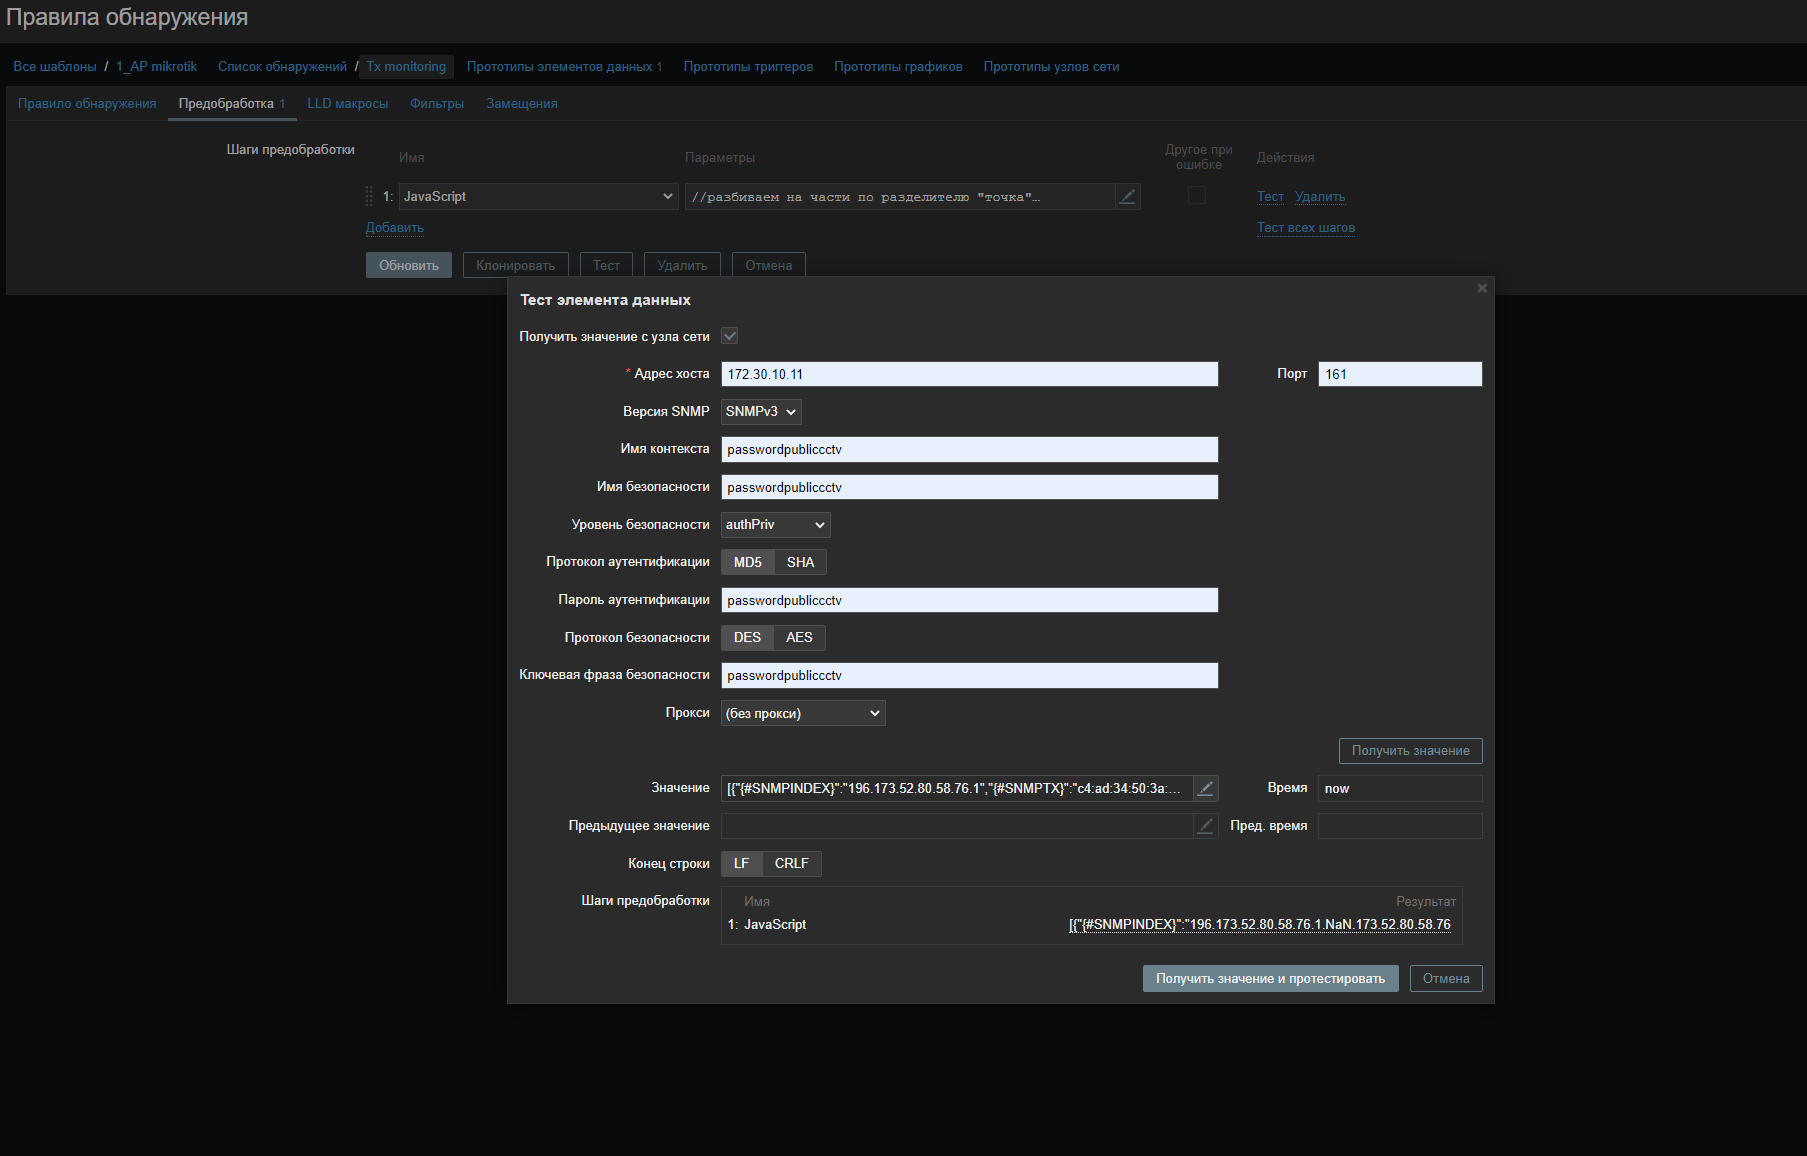1807x1156 pixels.
Task: Select SHA authentication protocol
Action: 800,563
